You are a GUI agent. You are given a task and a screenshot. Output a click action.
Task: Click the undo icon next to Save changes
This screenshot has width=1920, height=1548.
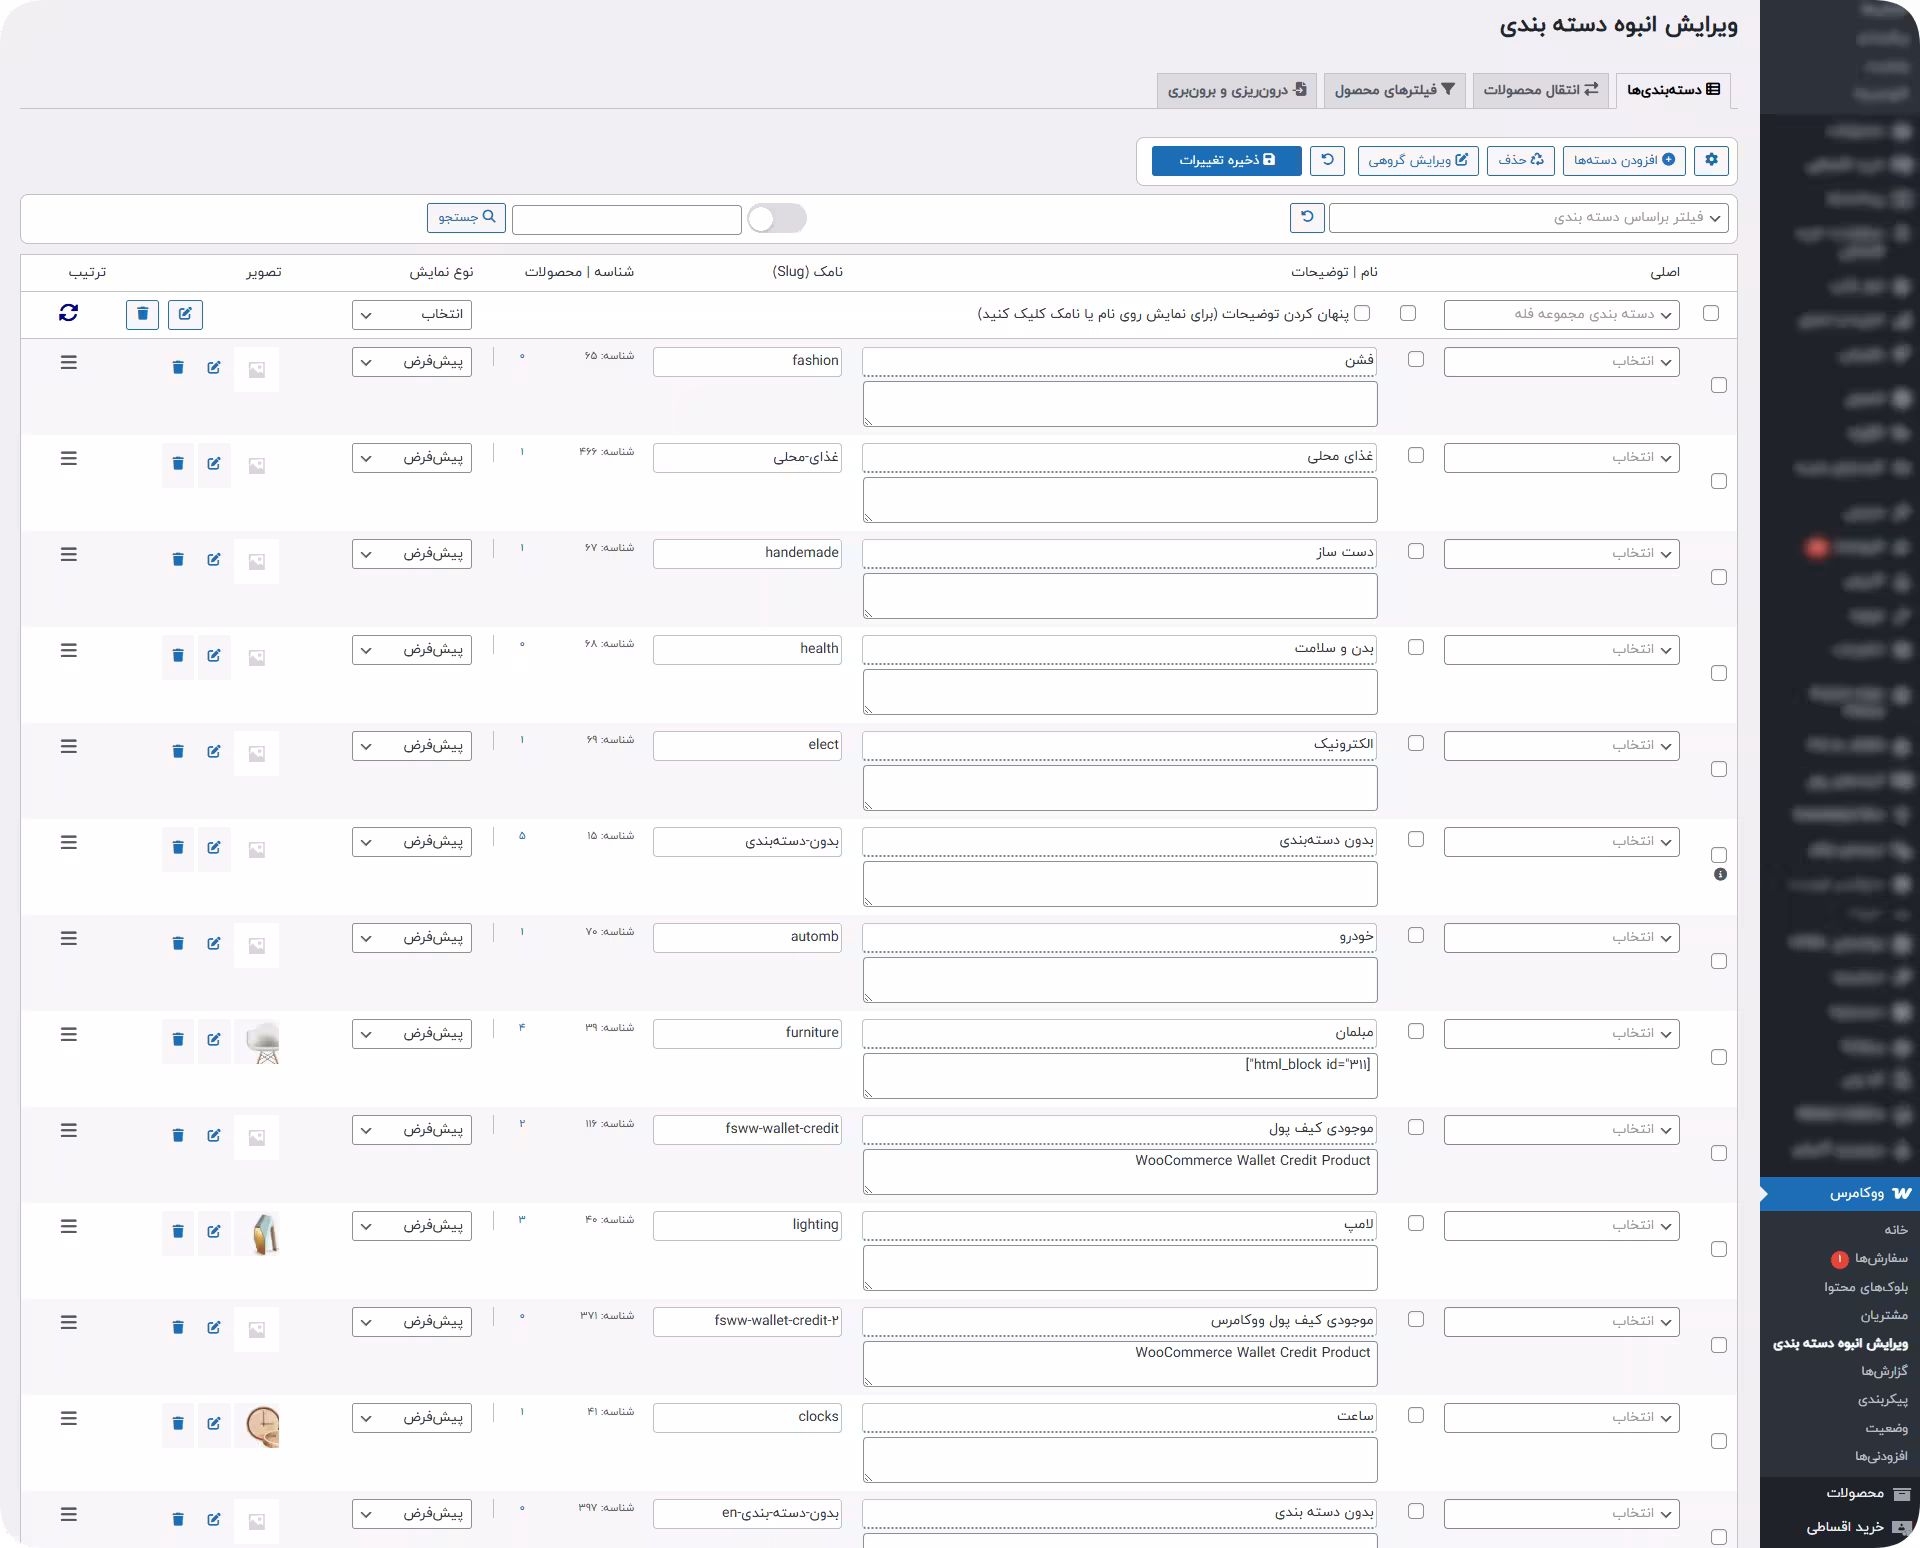(1328, 160)
